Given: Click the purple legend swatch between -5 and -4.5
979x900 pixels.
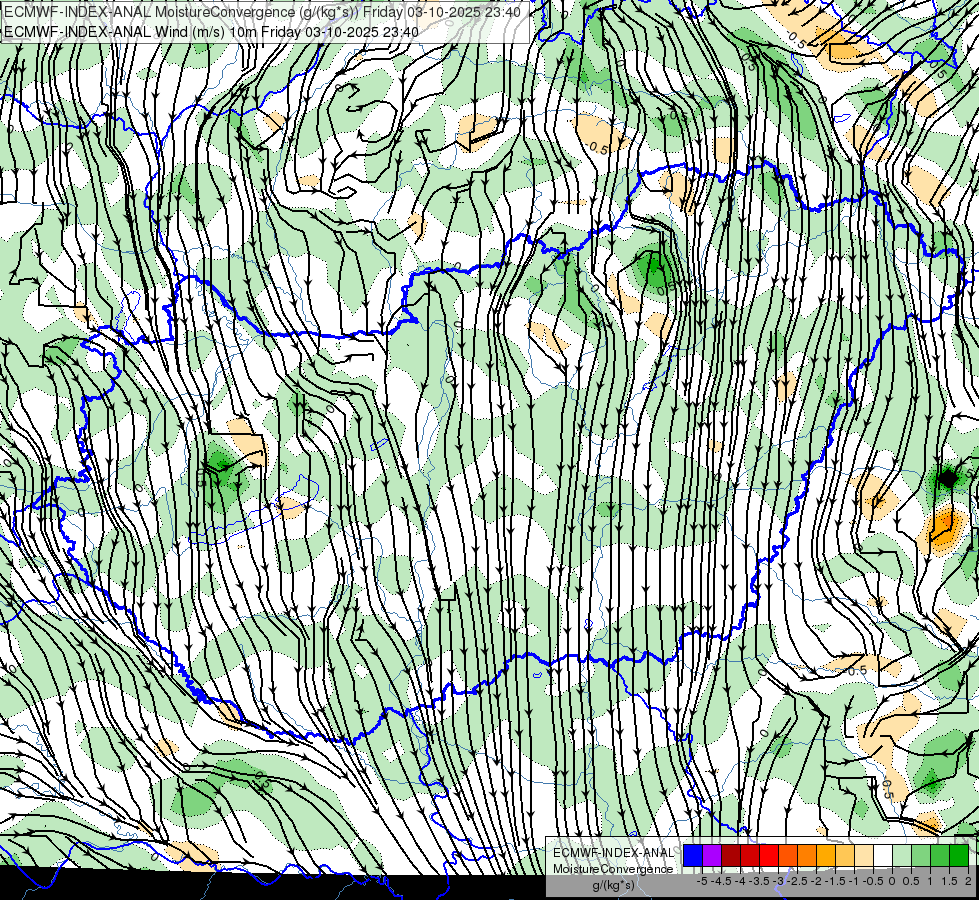Looking at the screenshot, I should [x=712, y=855].
